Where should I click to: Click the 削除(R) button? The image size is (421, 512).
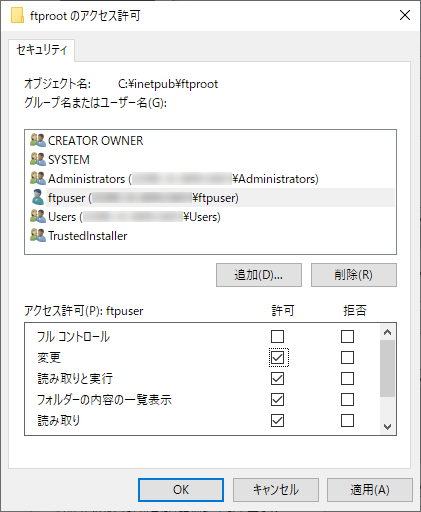click(x=354, y=275)
